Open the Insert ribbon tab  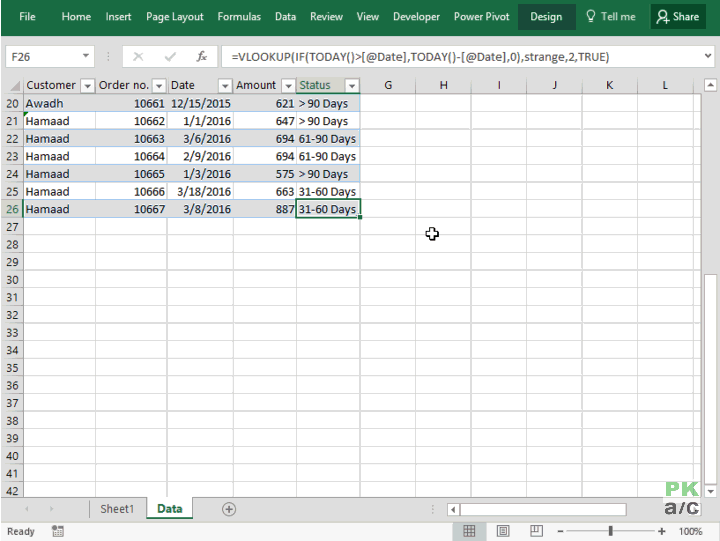coord(118,17)
